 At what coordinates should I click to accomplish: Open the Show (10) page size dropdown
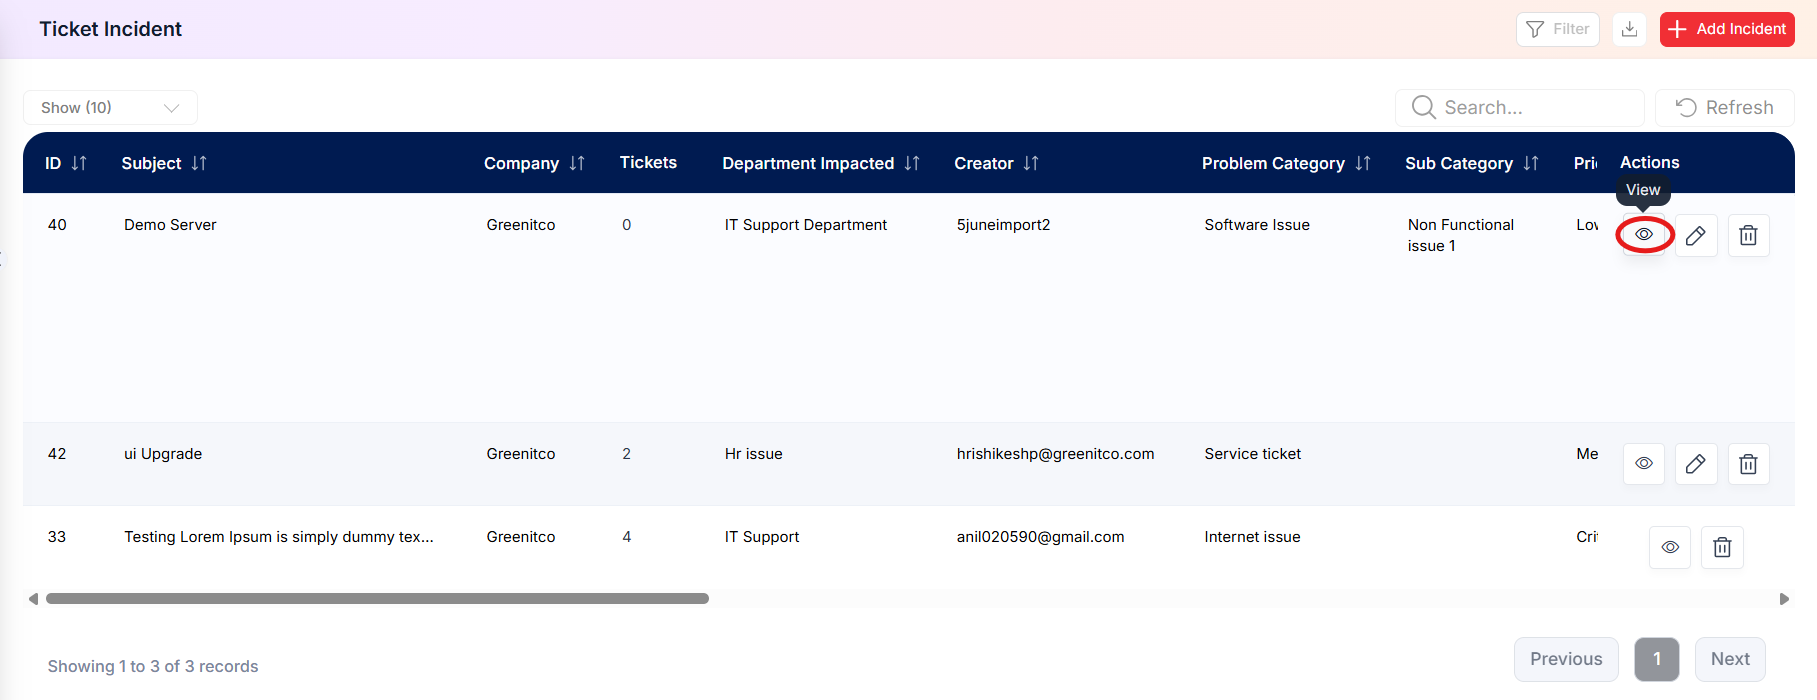(x=110, y=108)
